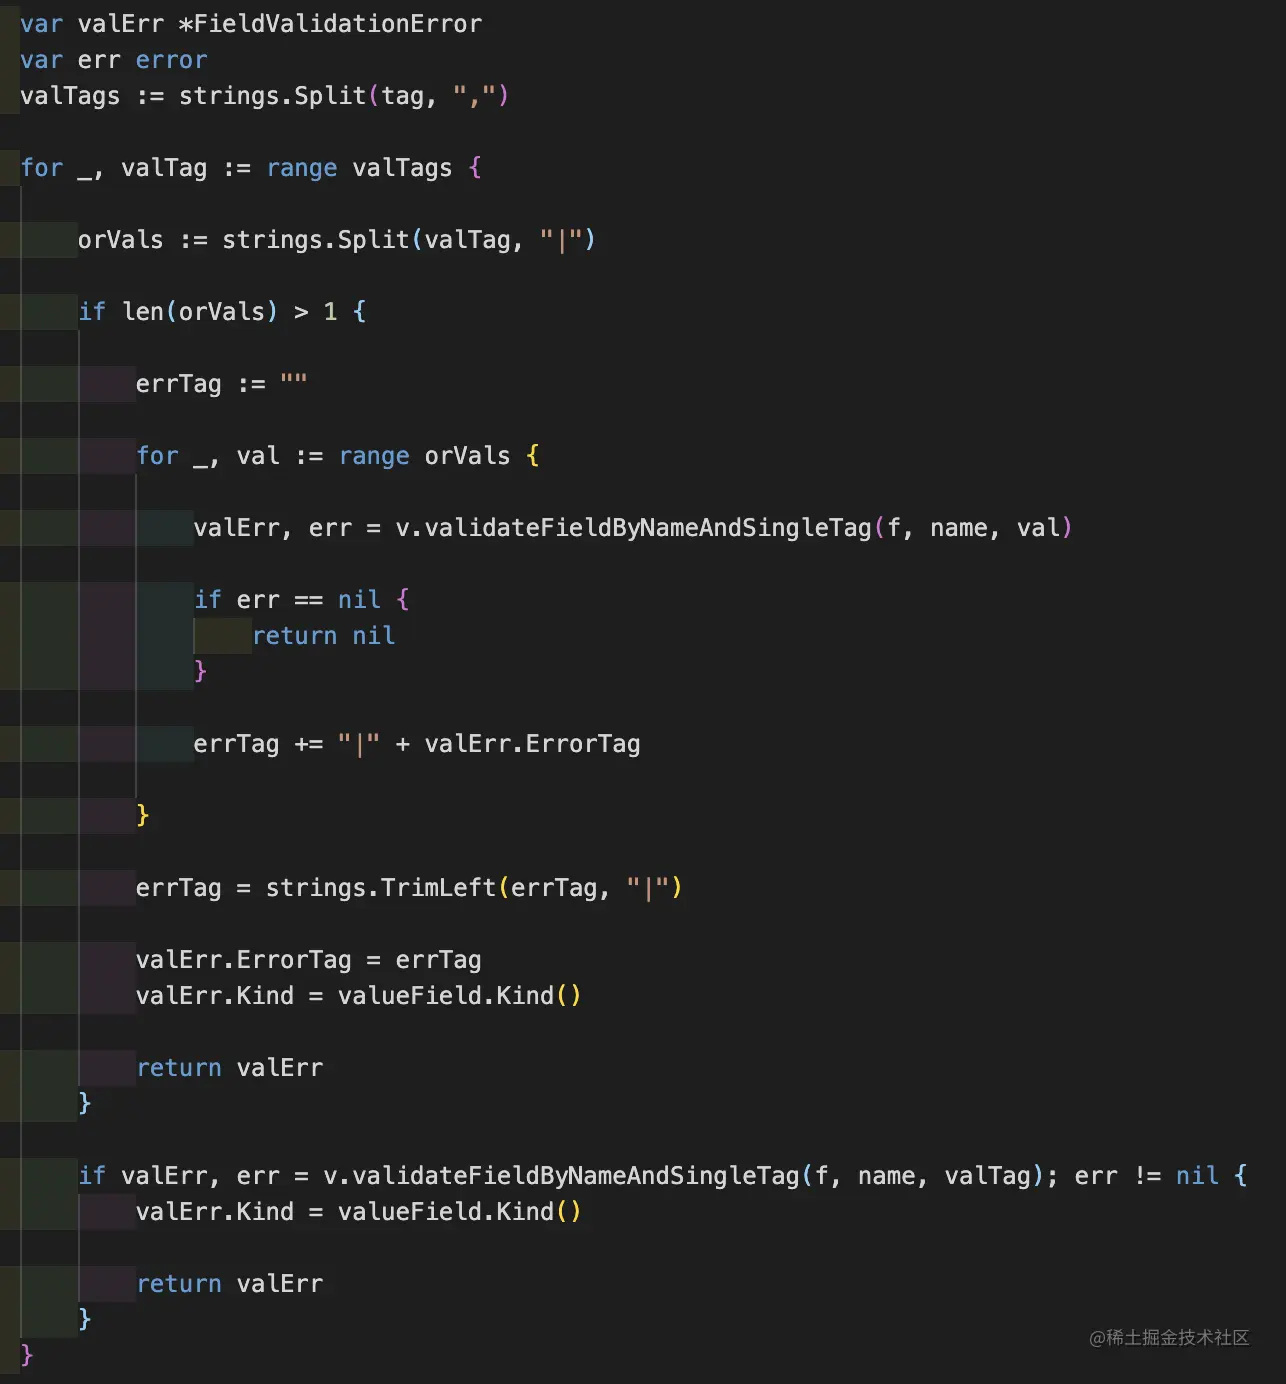Click the valTags strings.Split(tag, ",") line
The image size is (1286, 1384).
click(265, 96)
